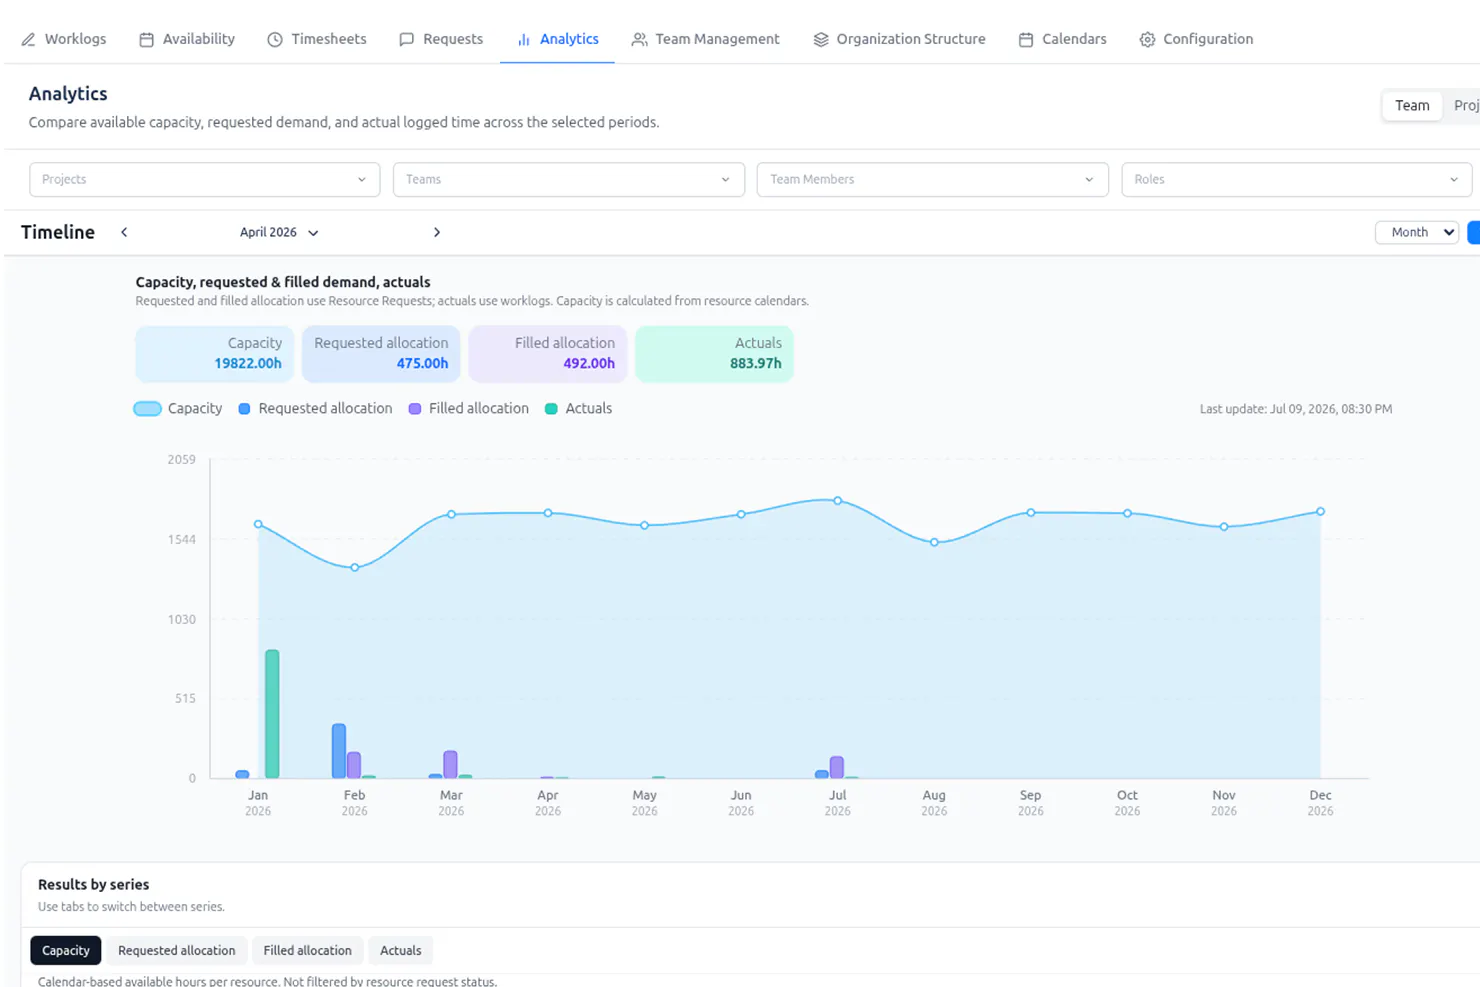Click the Organization Structure layers icon
This screenshot has height=987, width=1480.
pos(821,40)
